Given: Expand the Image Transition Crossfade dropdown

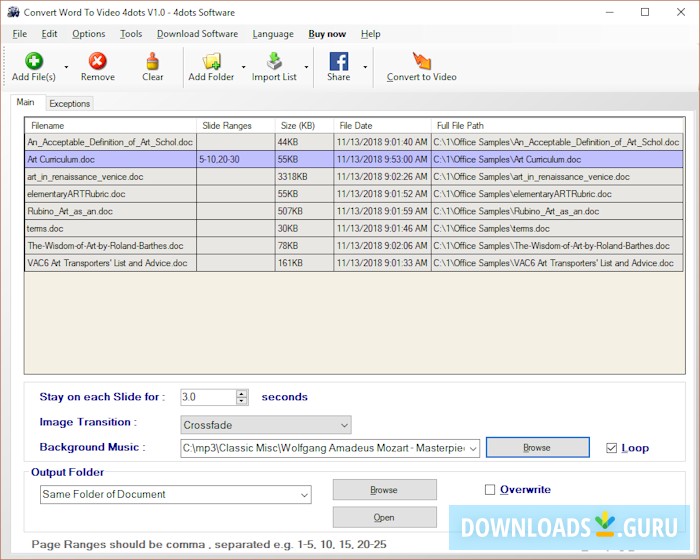Looking at the screenshot, I should pos(343,425).
